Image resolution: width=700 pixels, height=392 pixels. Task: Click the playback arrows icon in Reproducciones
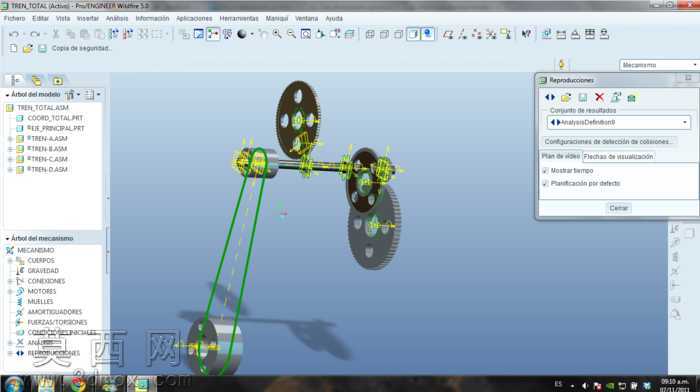click(550, 97)
